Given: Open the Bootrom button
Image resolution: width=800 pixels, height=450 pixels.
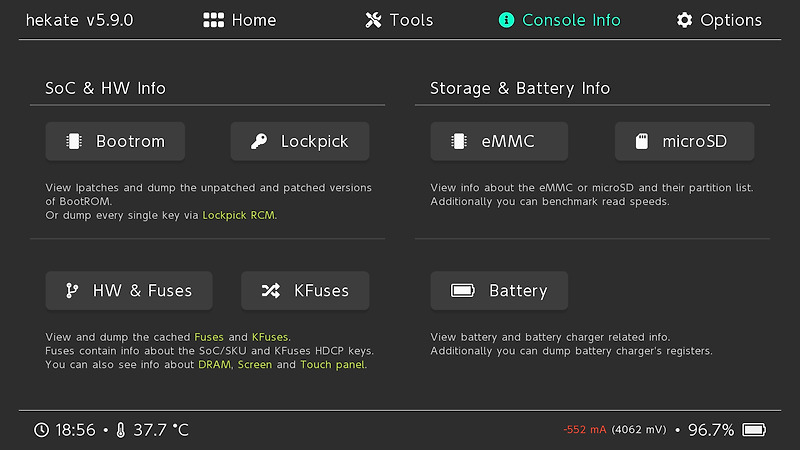Looking at the screenshot, I should pos(115,141).
